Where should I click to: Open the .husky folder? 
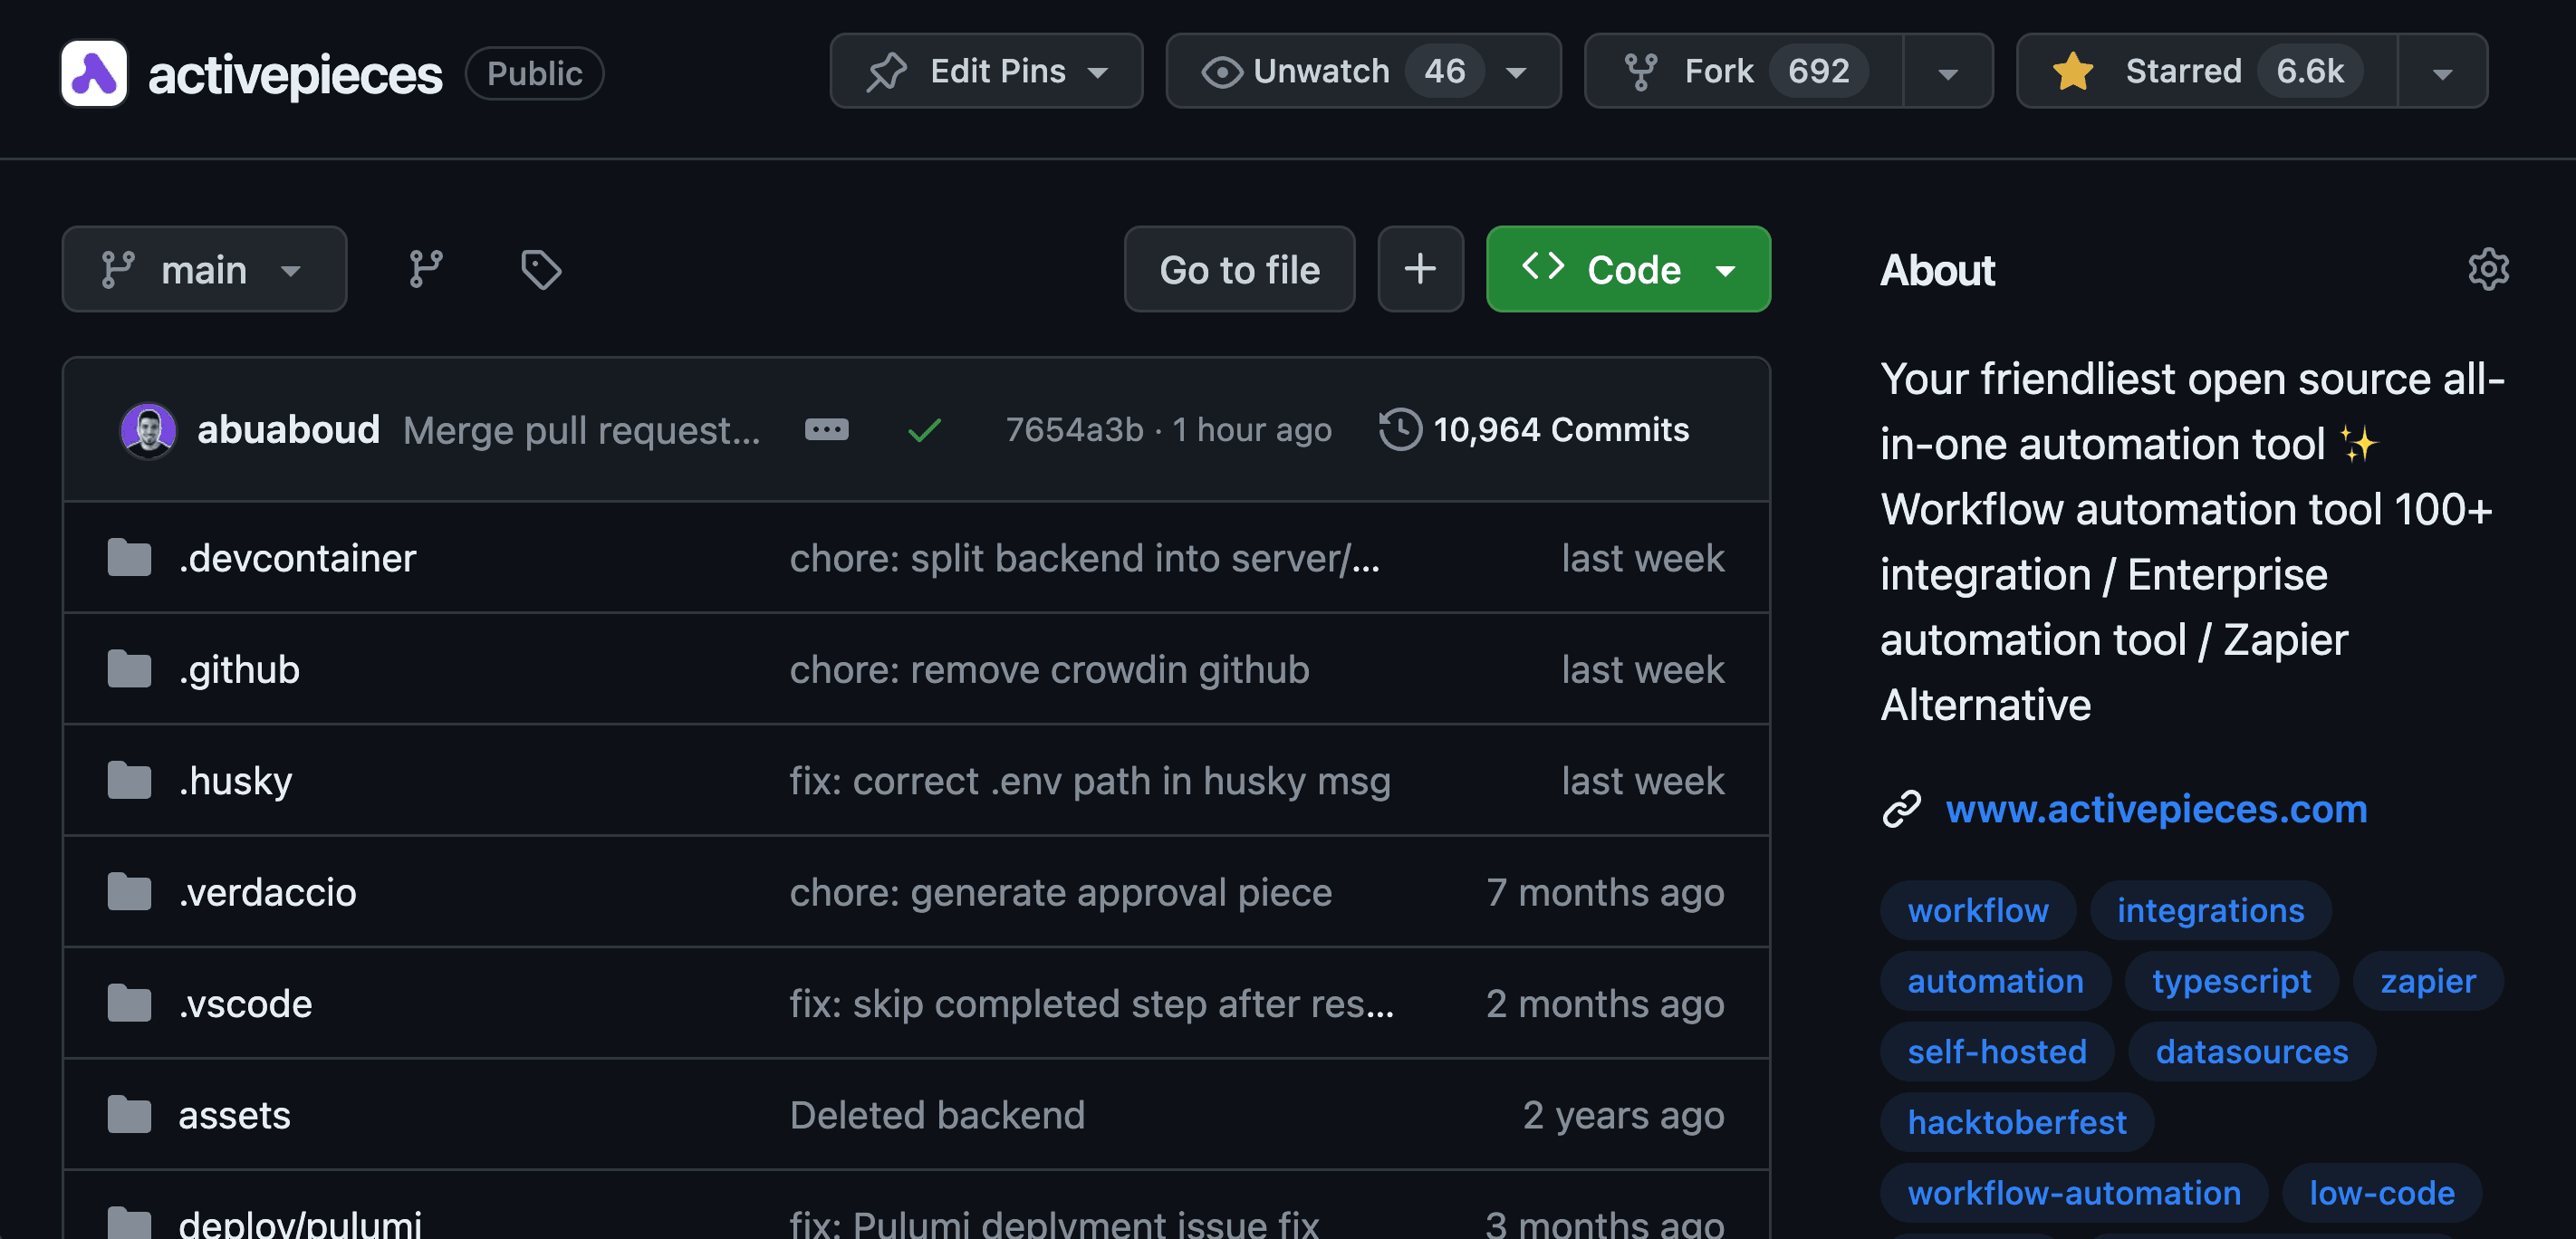click(235, 780)
